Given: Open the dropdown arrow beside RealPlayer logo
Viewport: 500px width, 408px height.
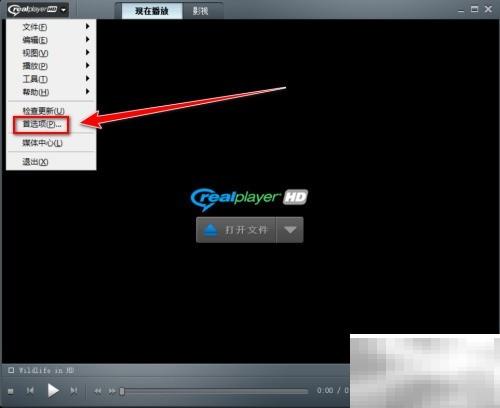Looking at the screenshot, I should click(63, 10).
